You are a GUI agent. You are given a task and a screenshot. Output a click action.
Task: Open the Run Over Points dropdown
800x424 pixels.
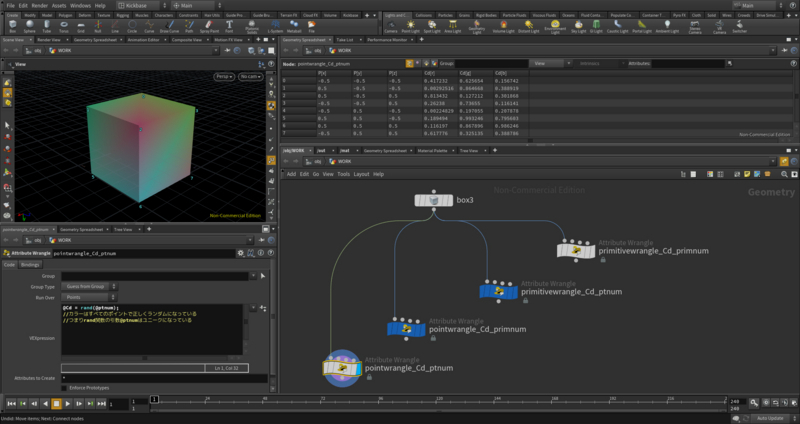(89, 297)
